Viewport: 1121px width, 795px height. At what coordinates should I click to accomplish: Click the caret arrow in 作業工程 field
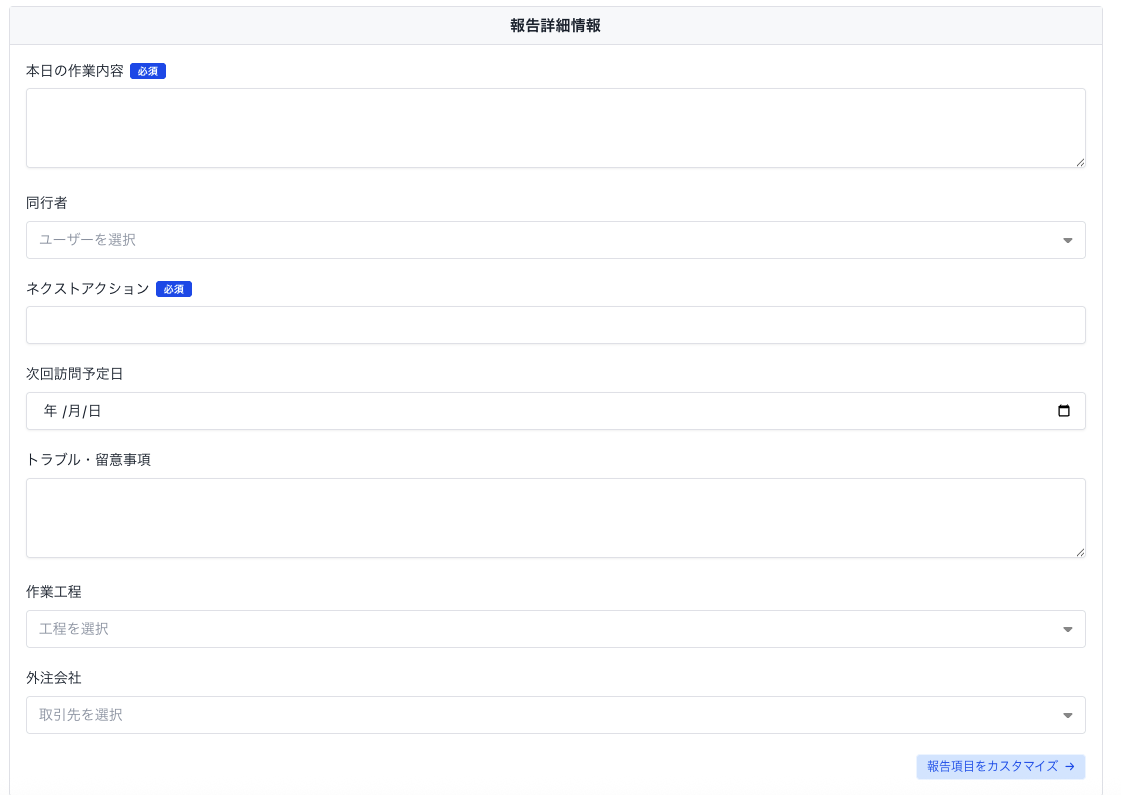[1067, 629]
